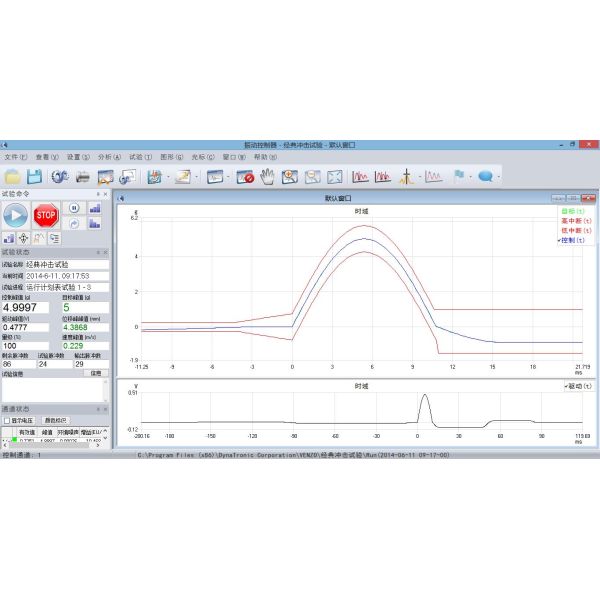The height and width of the screenshot is (600, 600).
Task: Click the blue Play button to start test
Action: point(16,214)
